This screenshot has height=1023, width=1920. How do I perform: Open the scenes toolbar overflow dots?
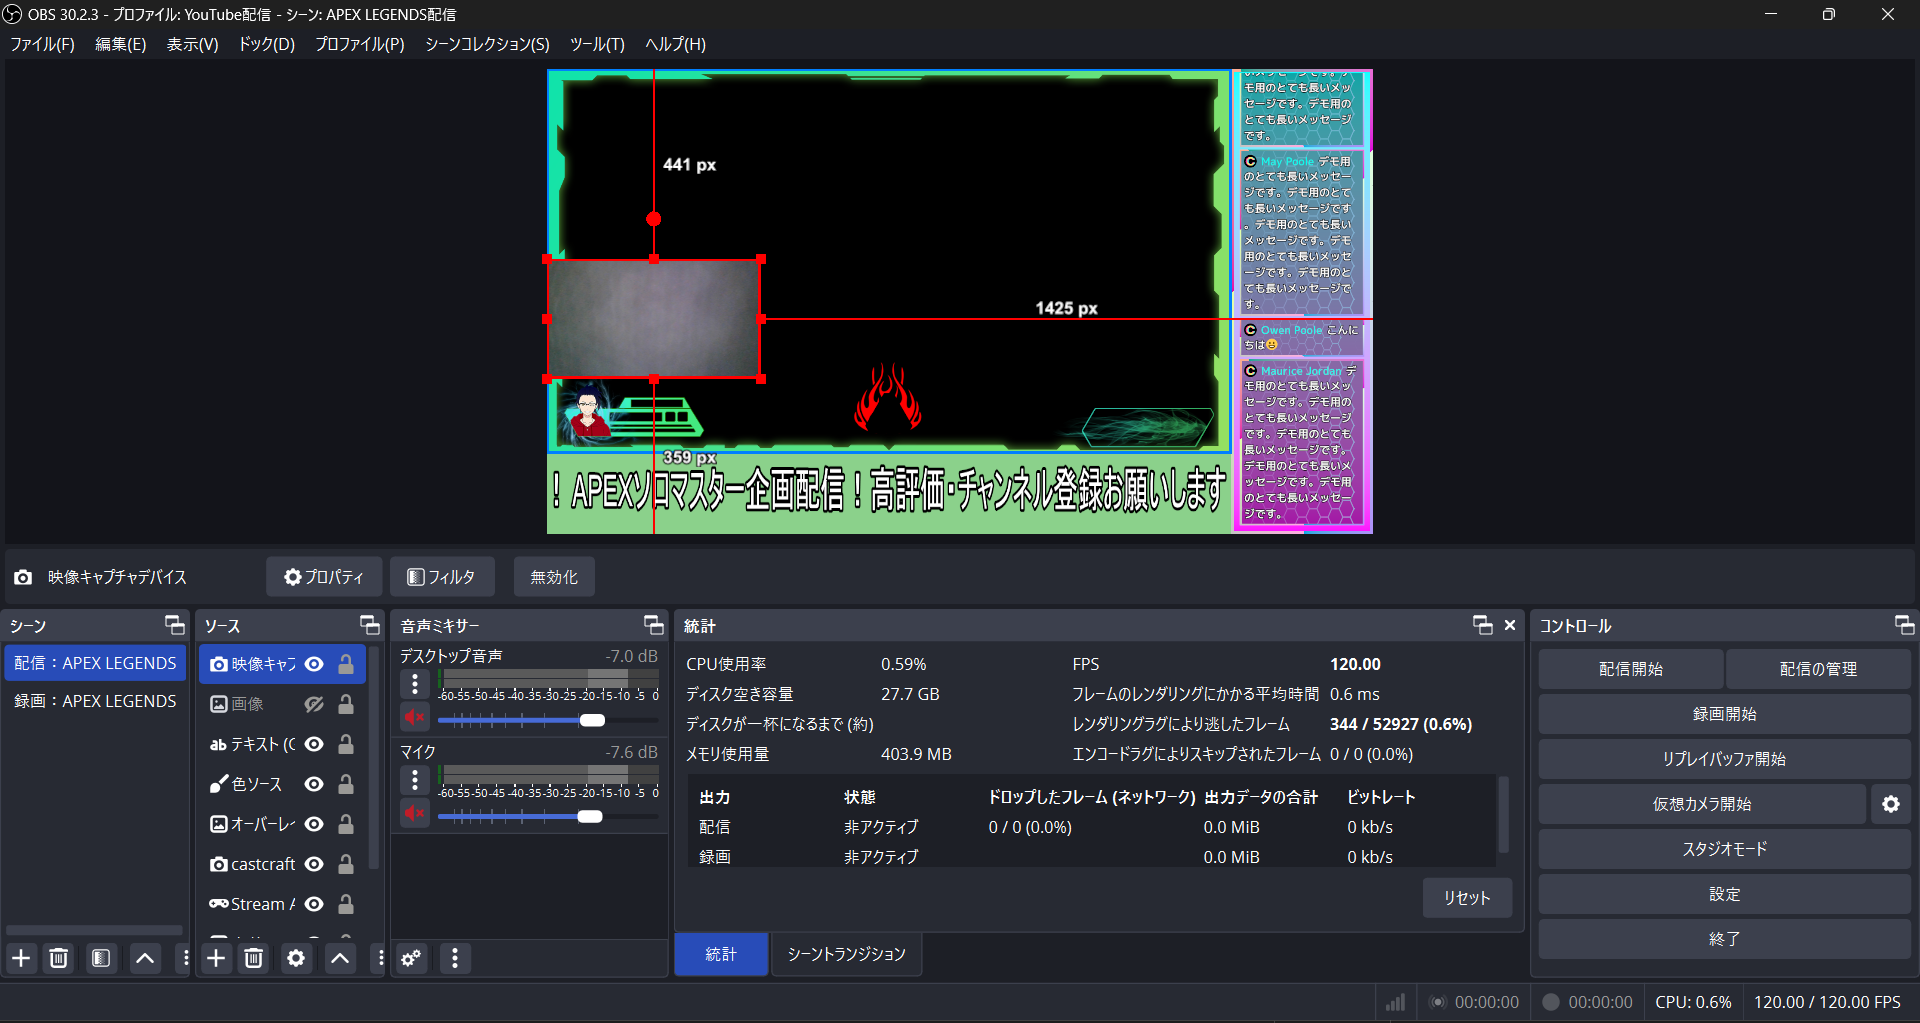(185, 958)
